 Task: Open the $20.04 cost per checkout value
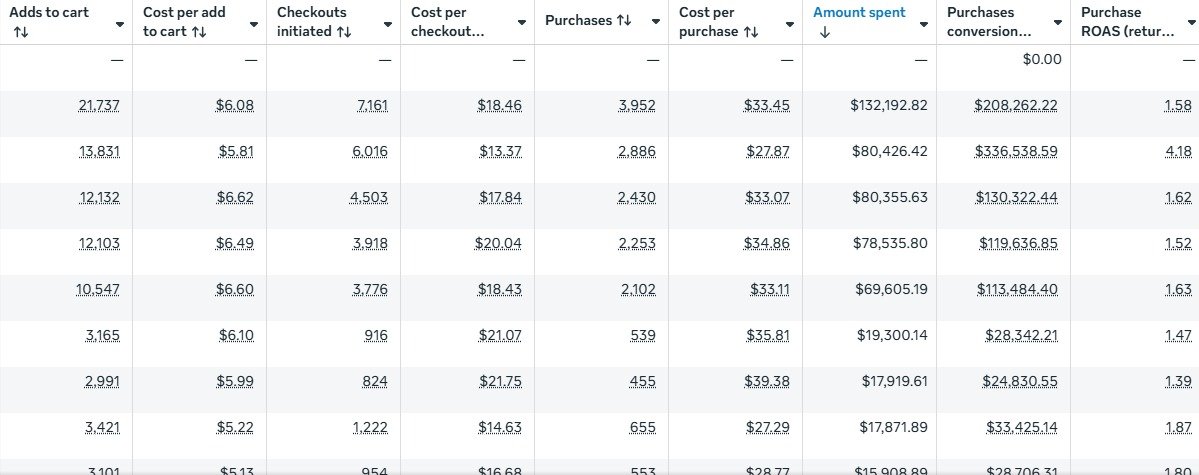point(500,244)
